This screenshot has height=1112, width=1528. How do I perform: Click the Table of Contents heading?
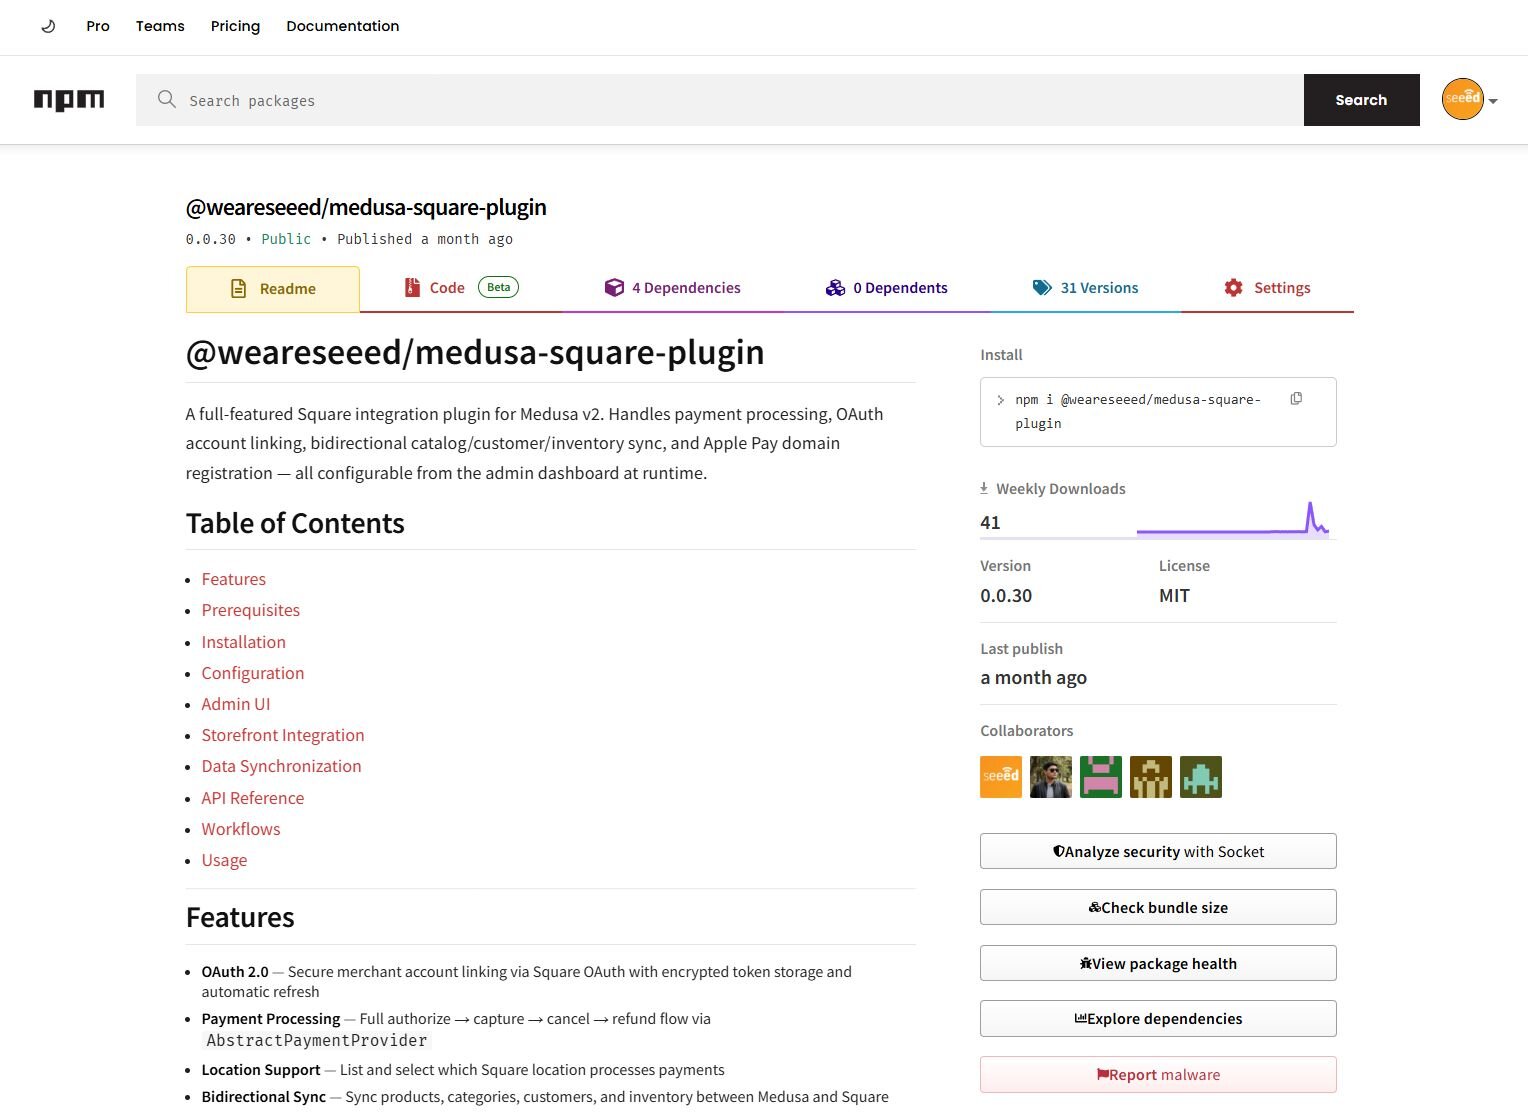tap(295, 524)
